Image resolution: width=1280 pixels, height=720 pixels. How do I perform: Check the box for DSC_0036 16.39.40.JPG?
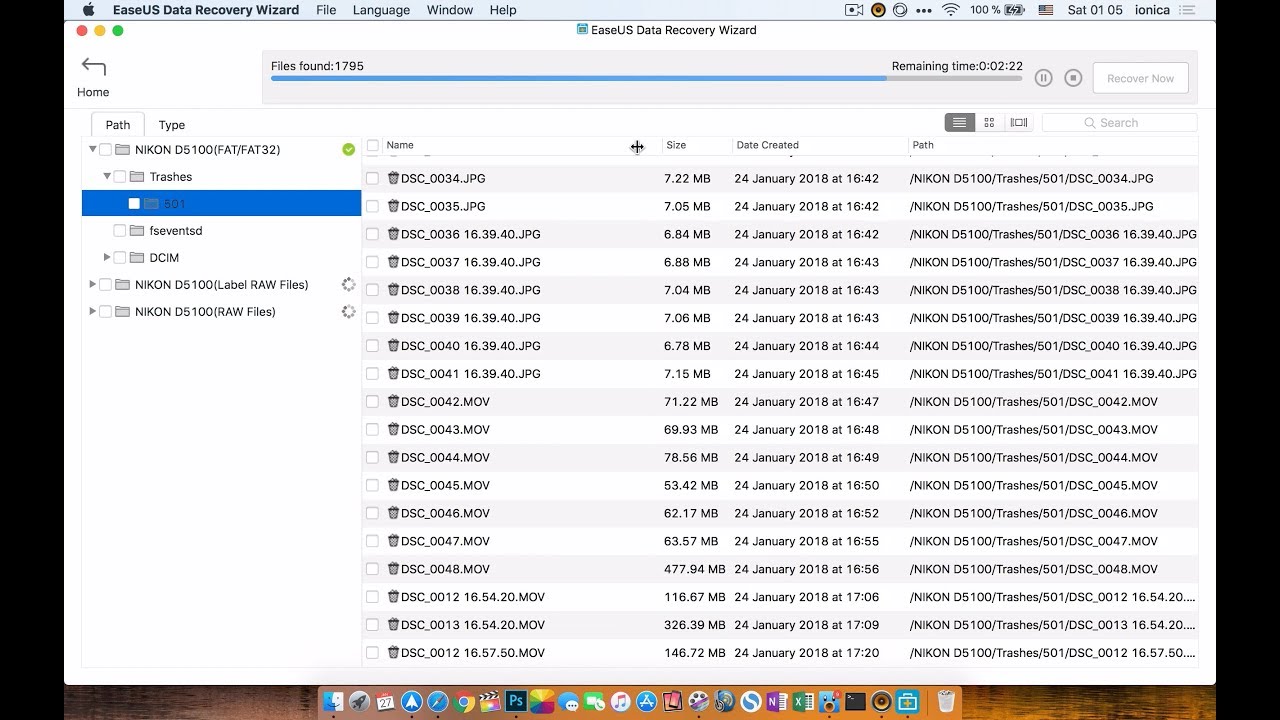[x=372, y=234]
